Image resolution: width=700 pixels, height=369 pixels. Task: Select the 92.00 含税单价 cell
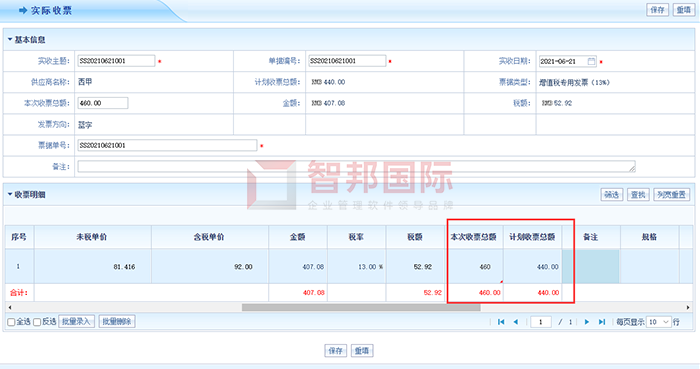click(x=210, y=267)
